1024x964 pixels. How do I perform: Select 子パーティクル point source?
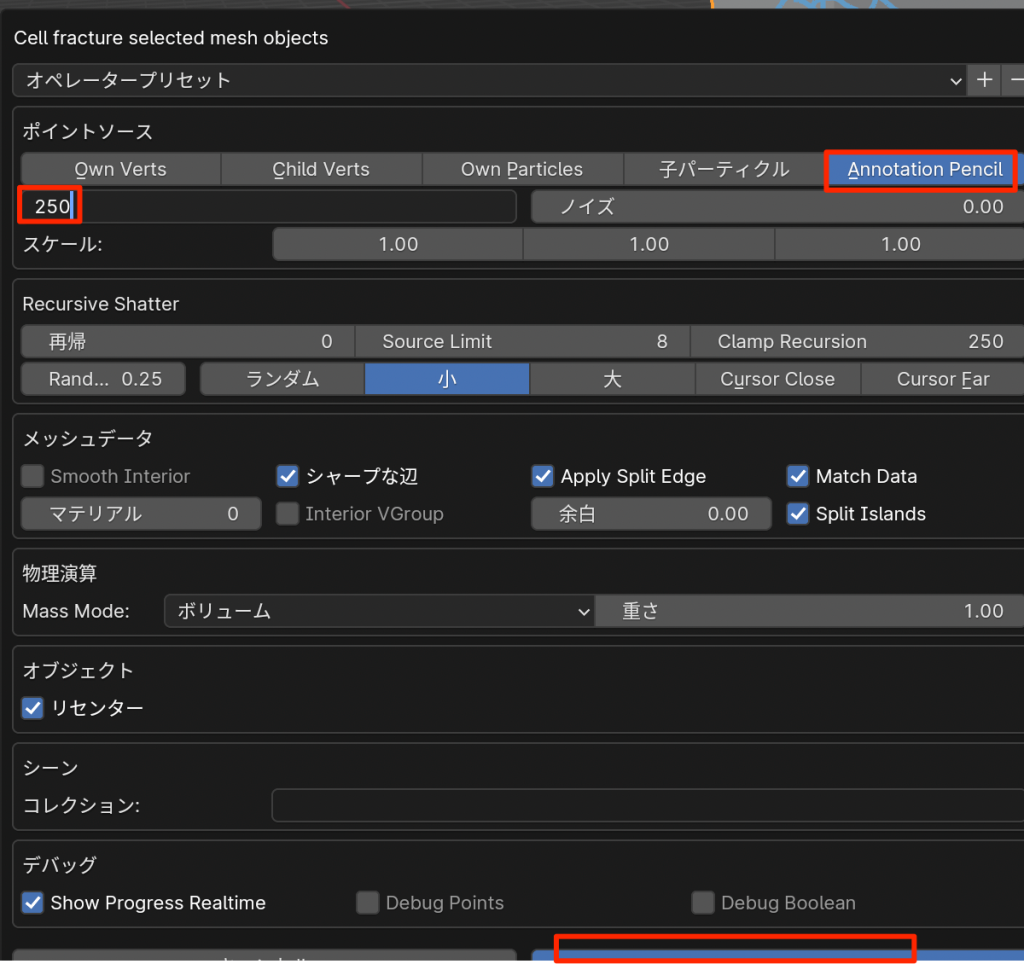coord(724,169)
